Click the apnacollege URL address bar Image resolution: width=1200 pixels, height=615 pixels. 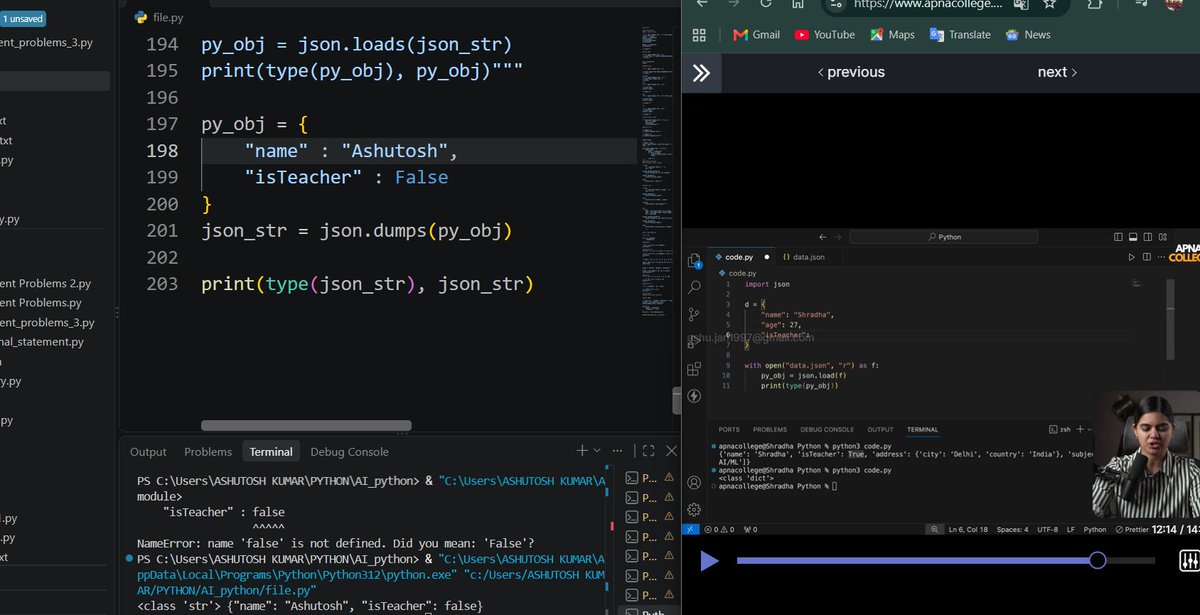928,5
